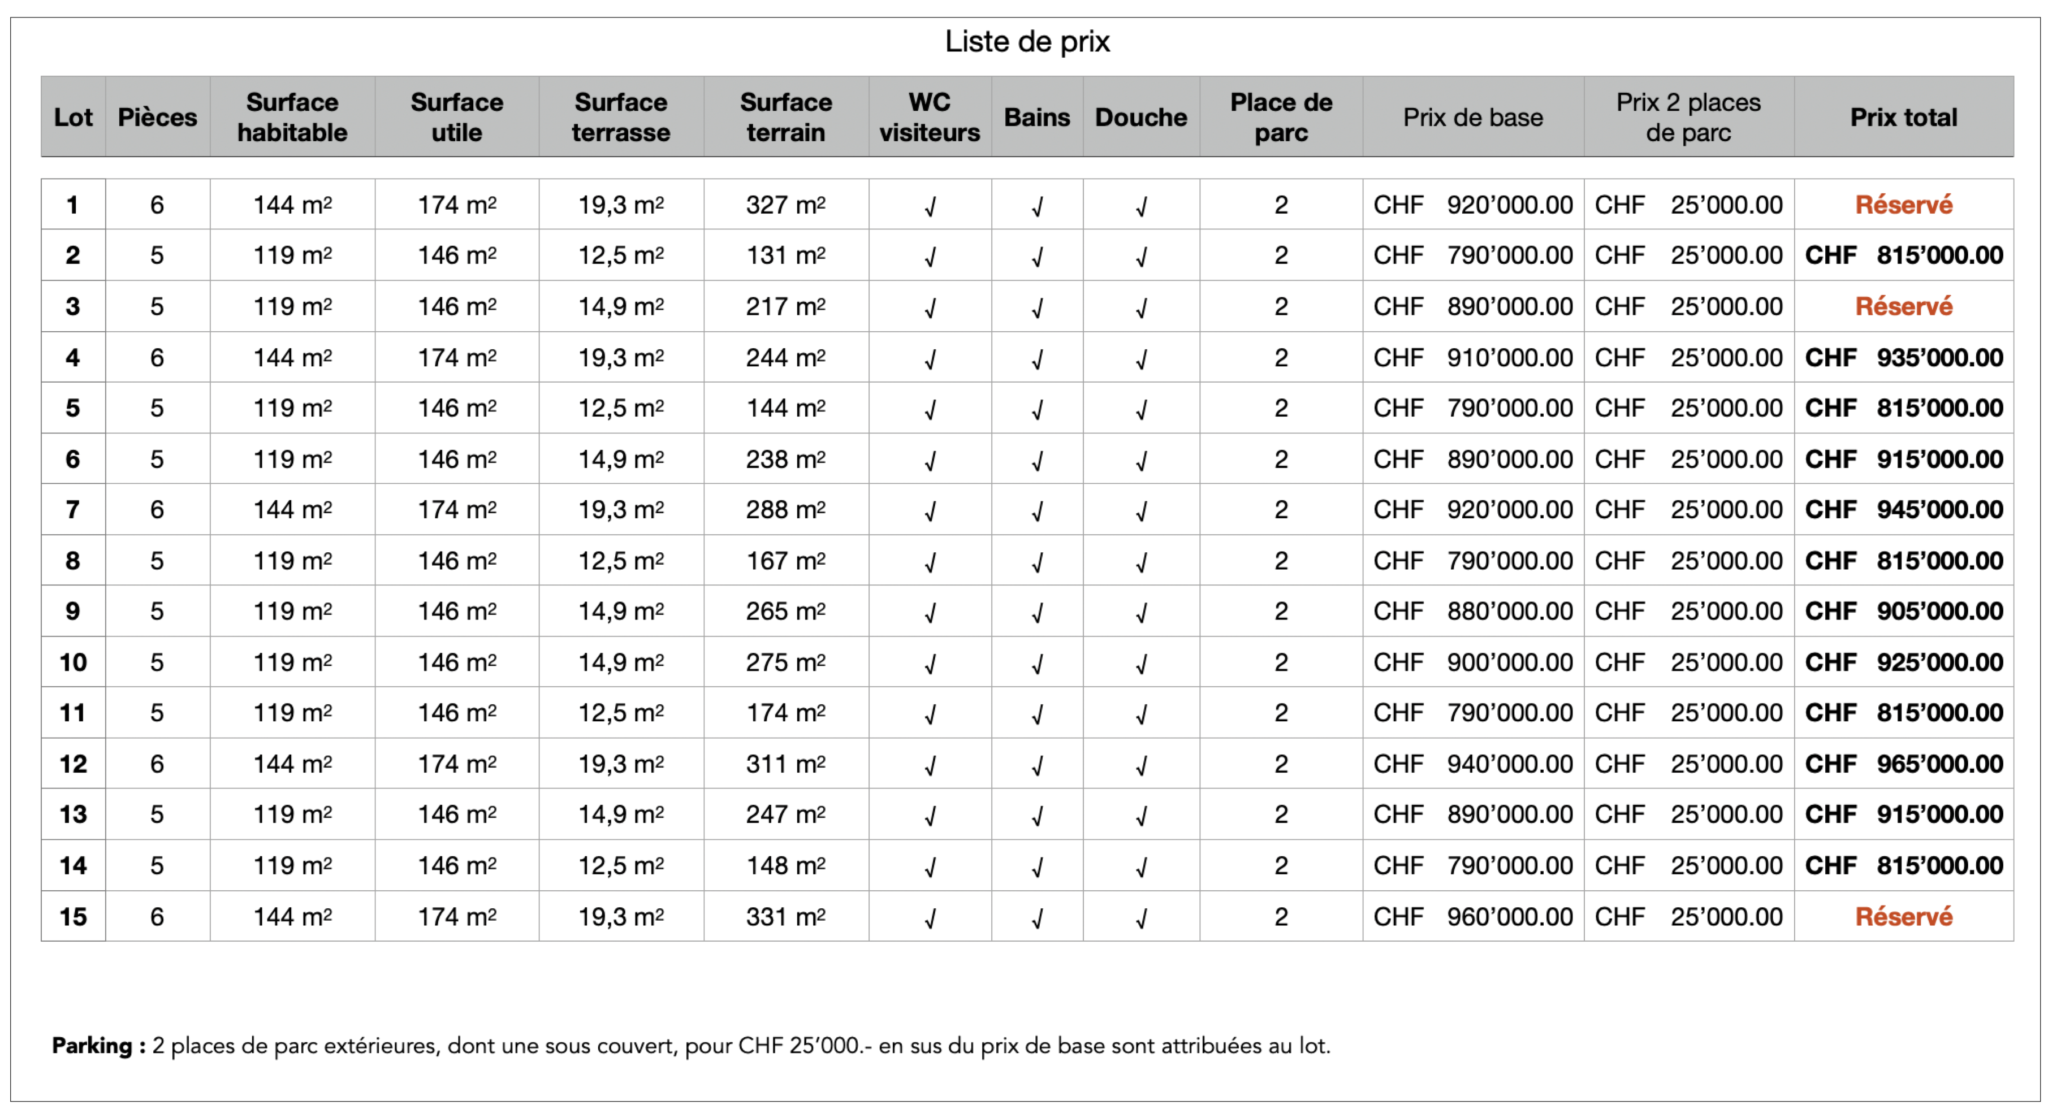Click the total price CHF 965'000.00

click(x=1903, y=764)
